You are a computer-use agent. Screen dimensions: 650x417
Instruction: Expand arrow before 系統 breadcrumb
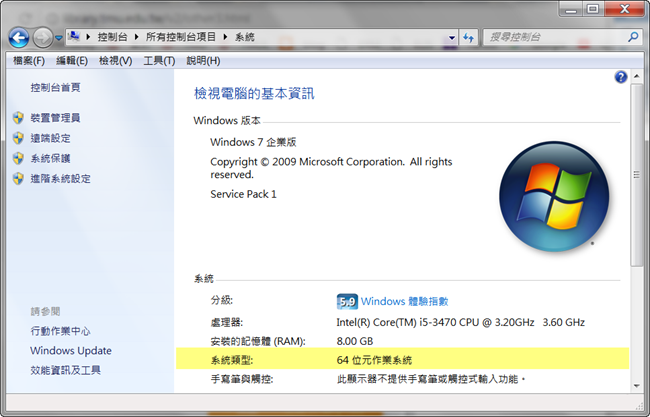click(x=225, y=37)
